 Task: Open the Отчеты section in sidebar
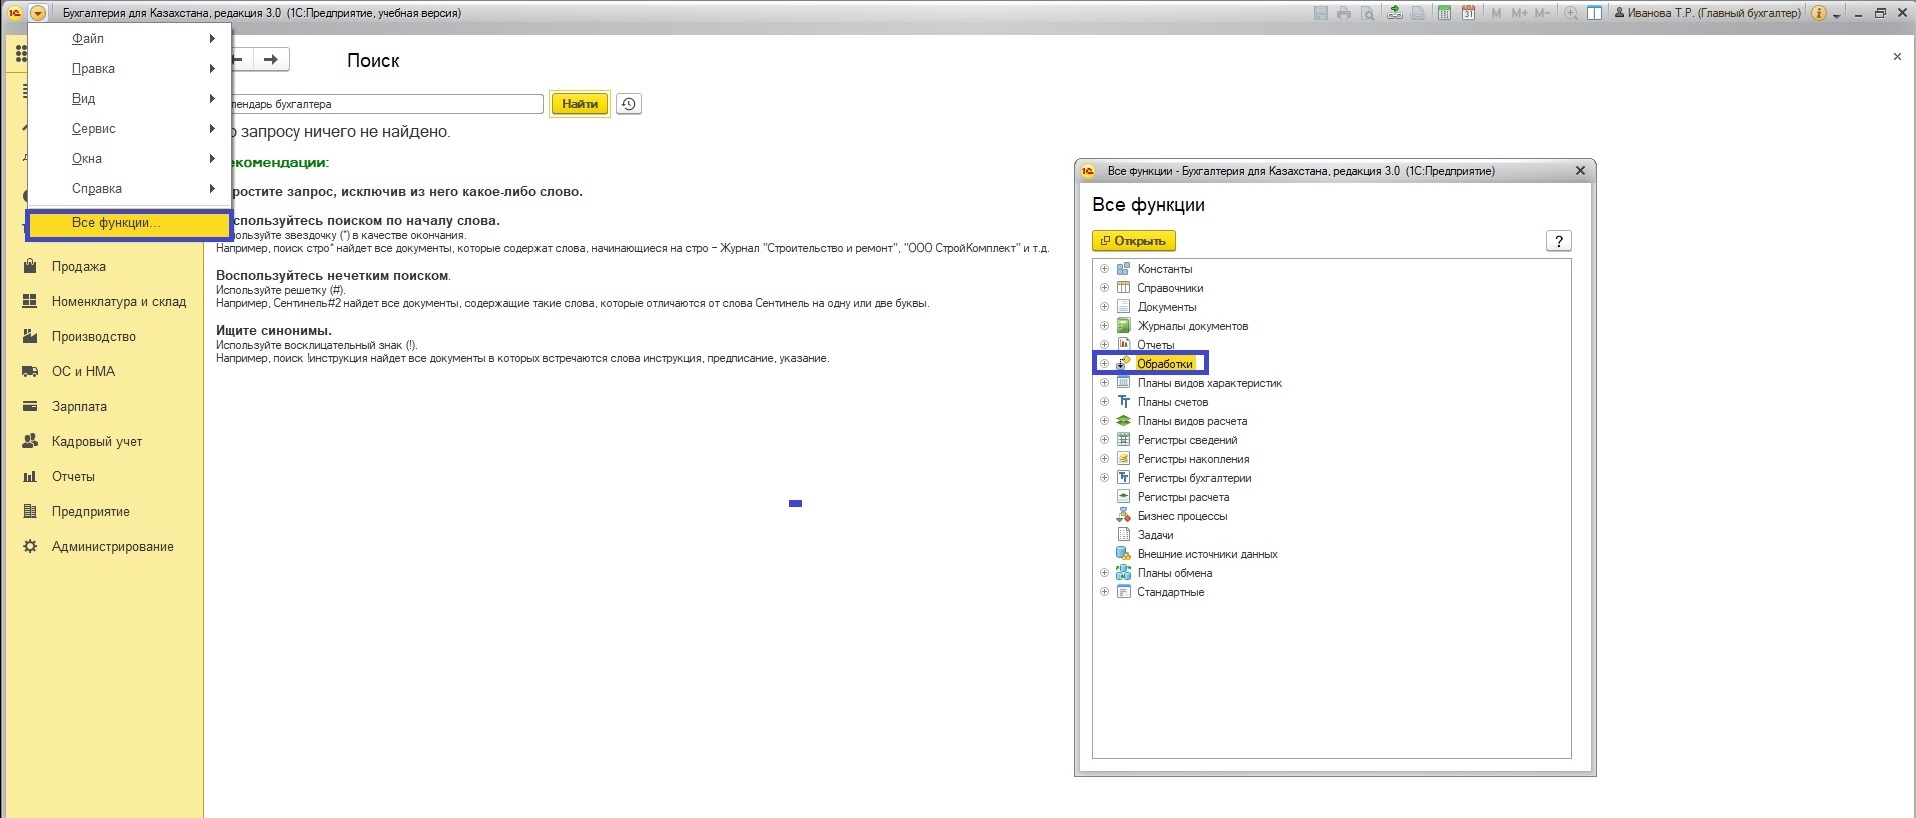[x=59, y=477]
